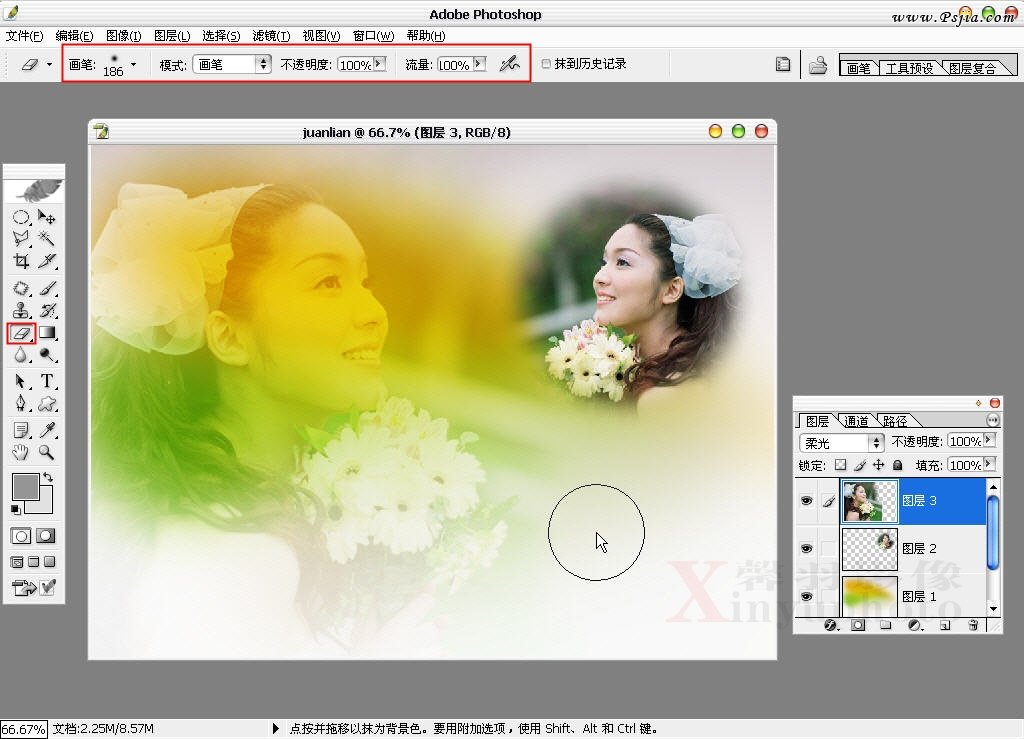Open the 工具预设 palette tab

point(909,69)
